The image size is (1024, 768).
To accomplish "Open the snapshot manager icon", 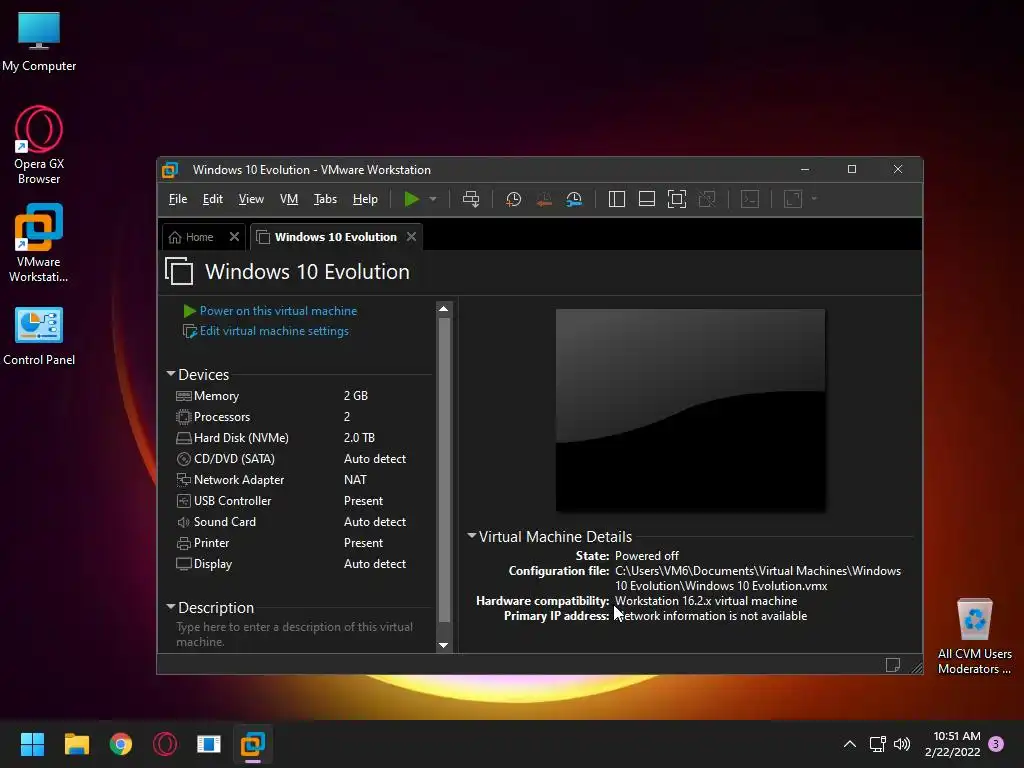I will (x=574, y=199).
